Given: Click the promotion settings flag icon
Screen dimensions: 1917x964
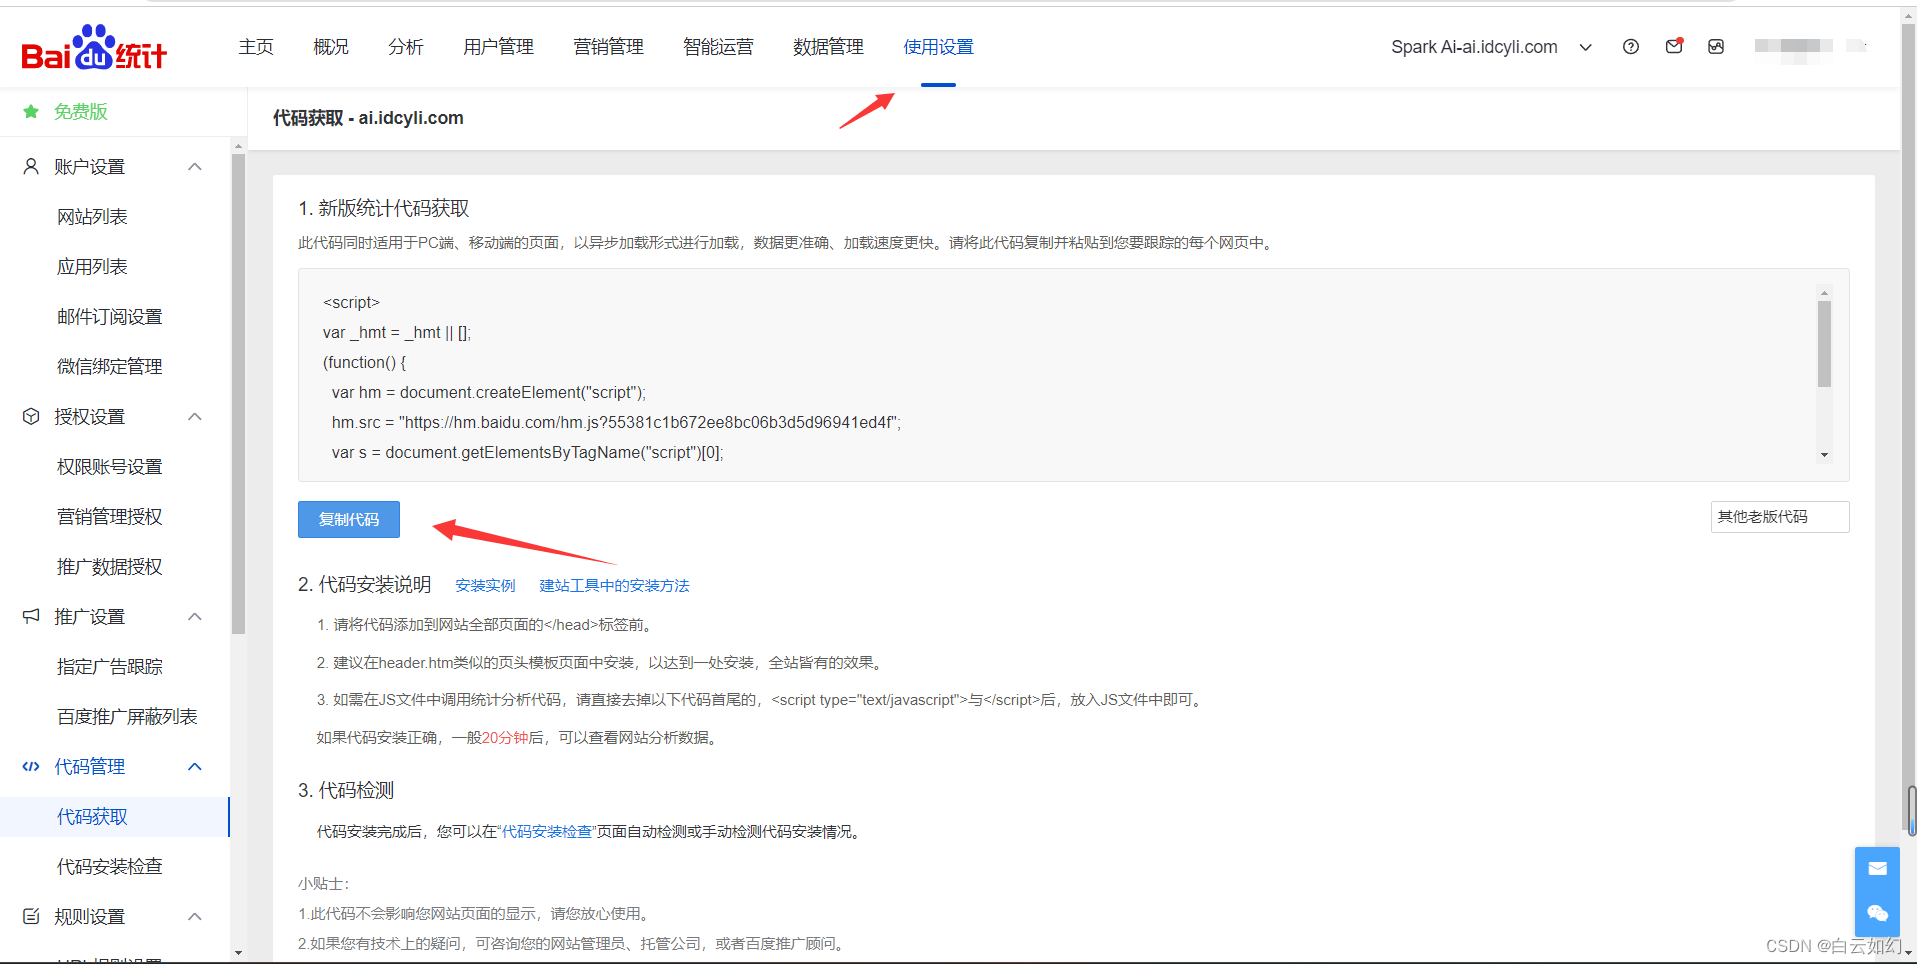Looking at the screenshot, I should (x=31, y=617).
